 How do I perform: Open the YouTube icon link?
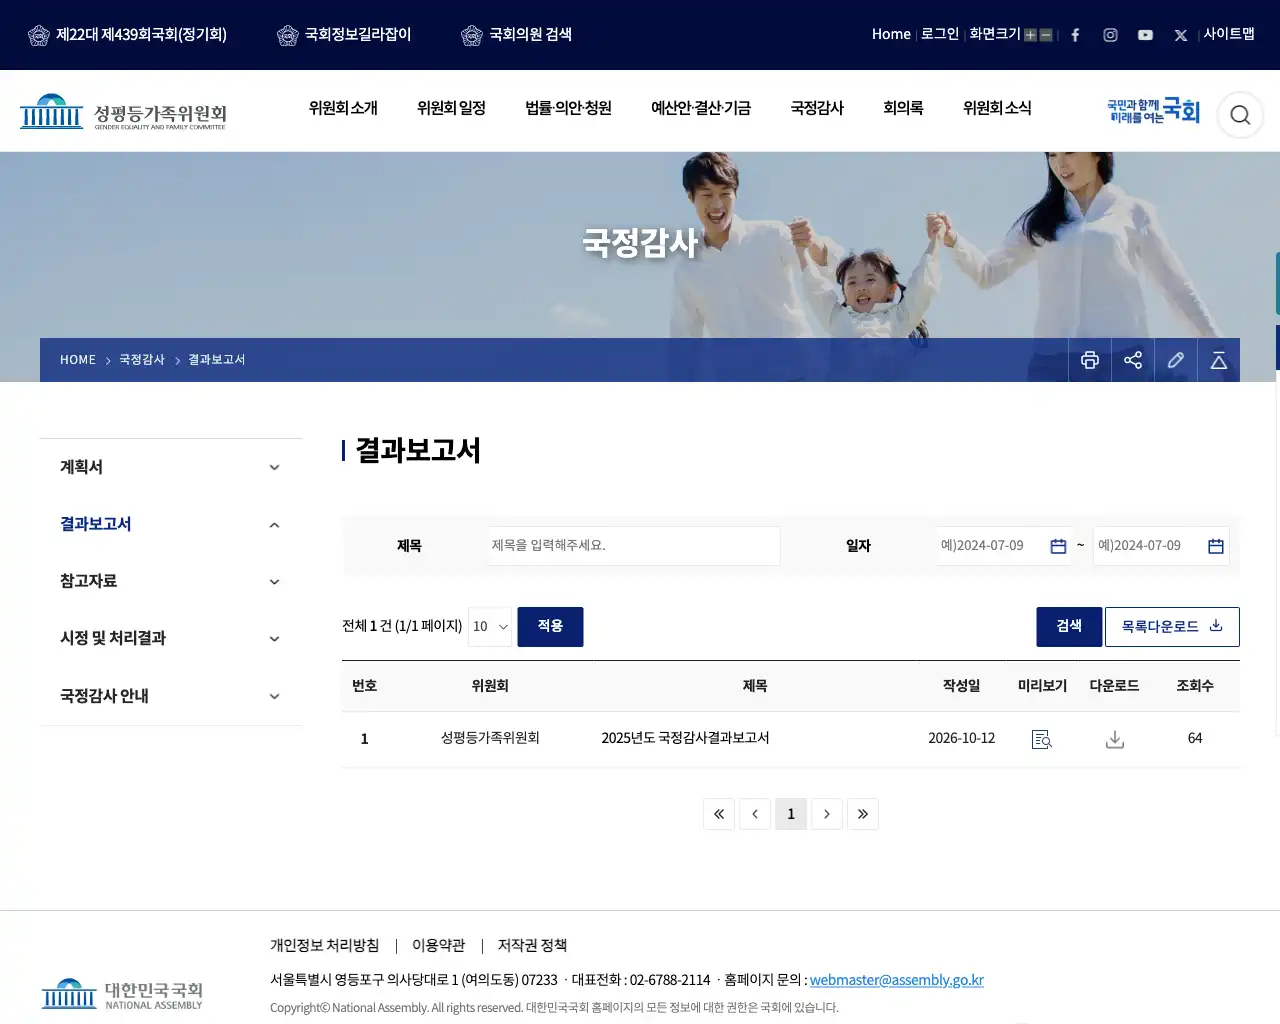click(x=1145, y=35)
